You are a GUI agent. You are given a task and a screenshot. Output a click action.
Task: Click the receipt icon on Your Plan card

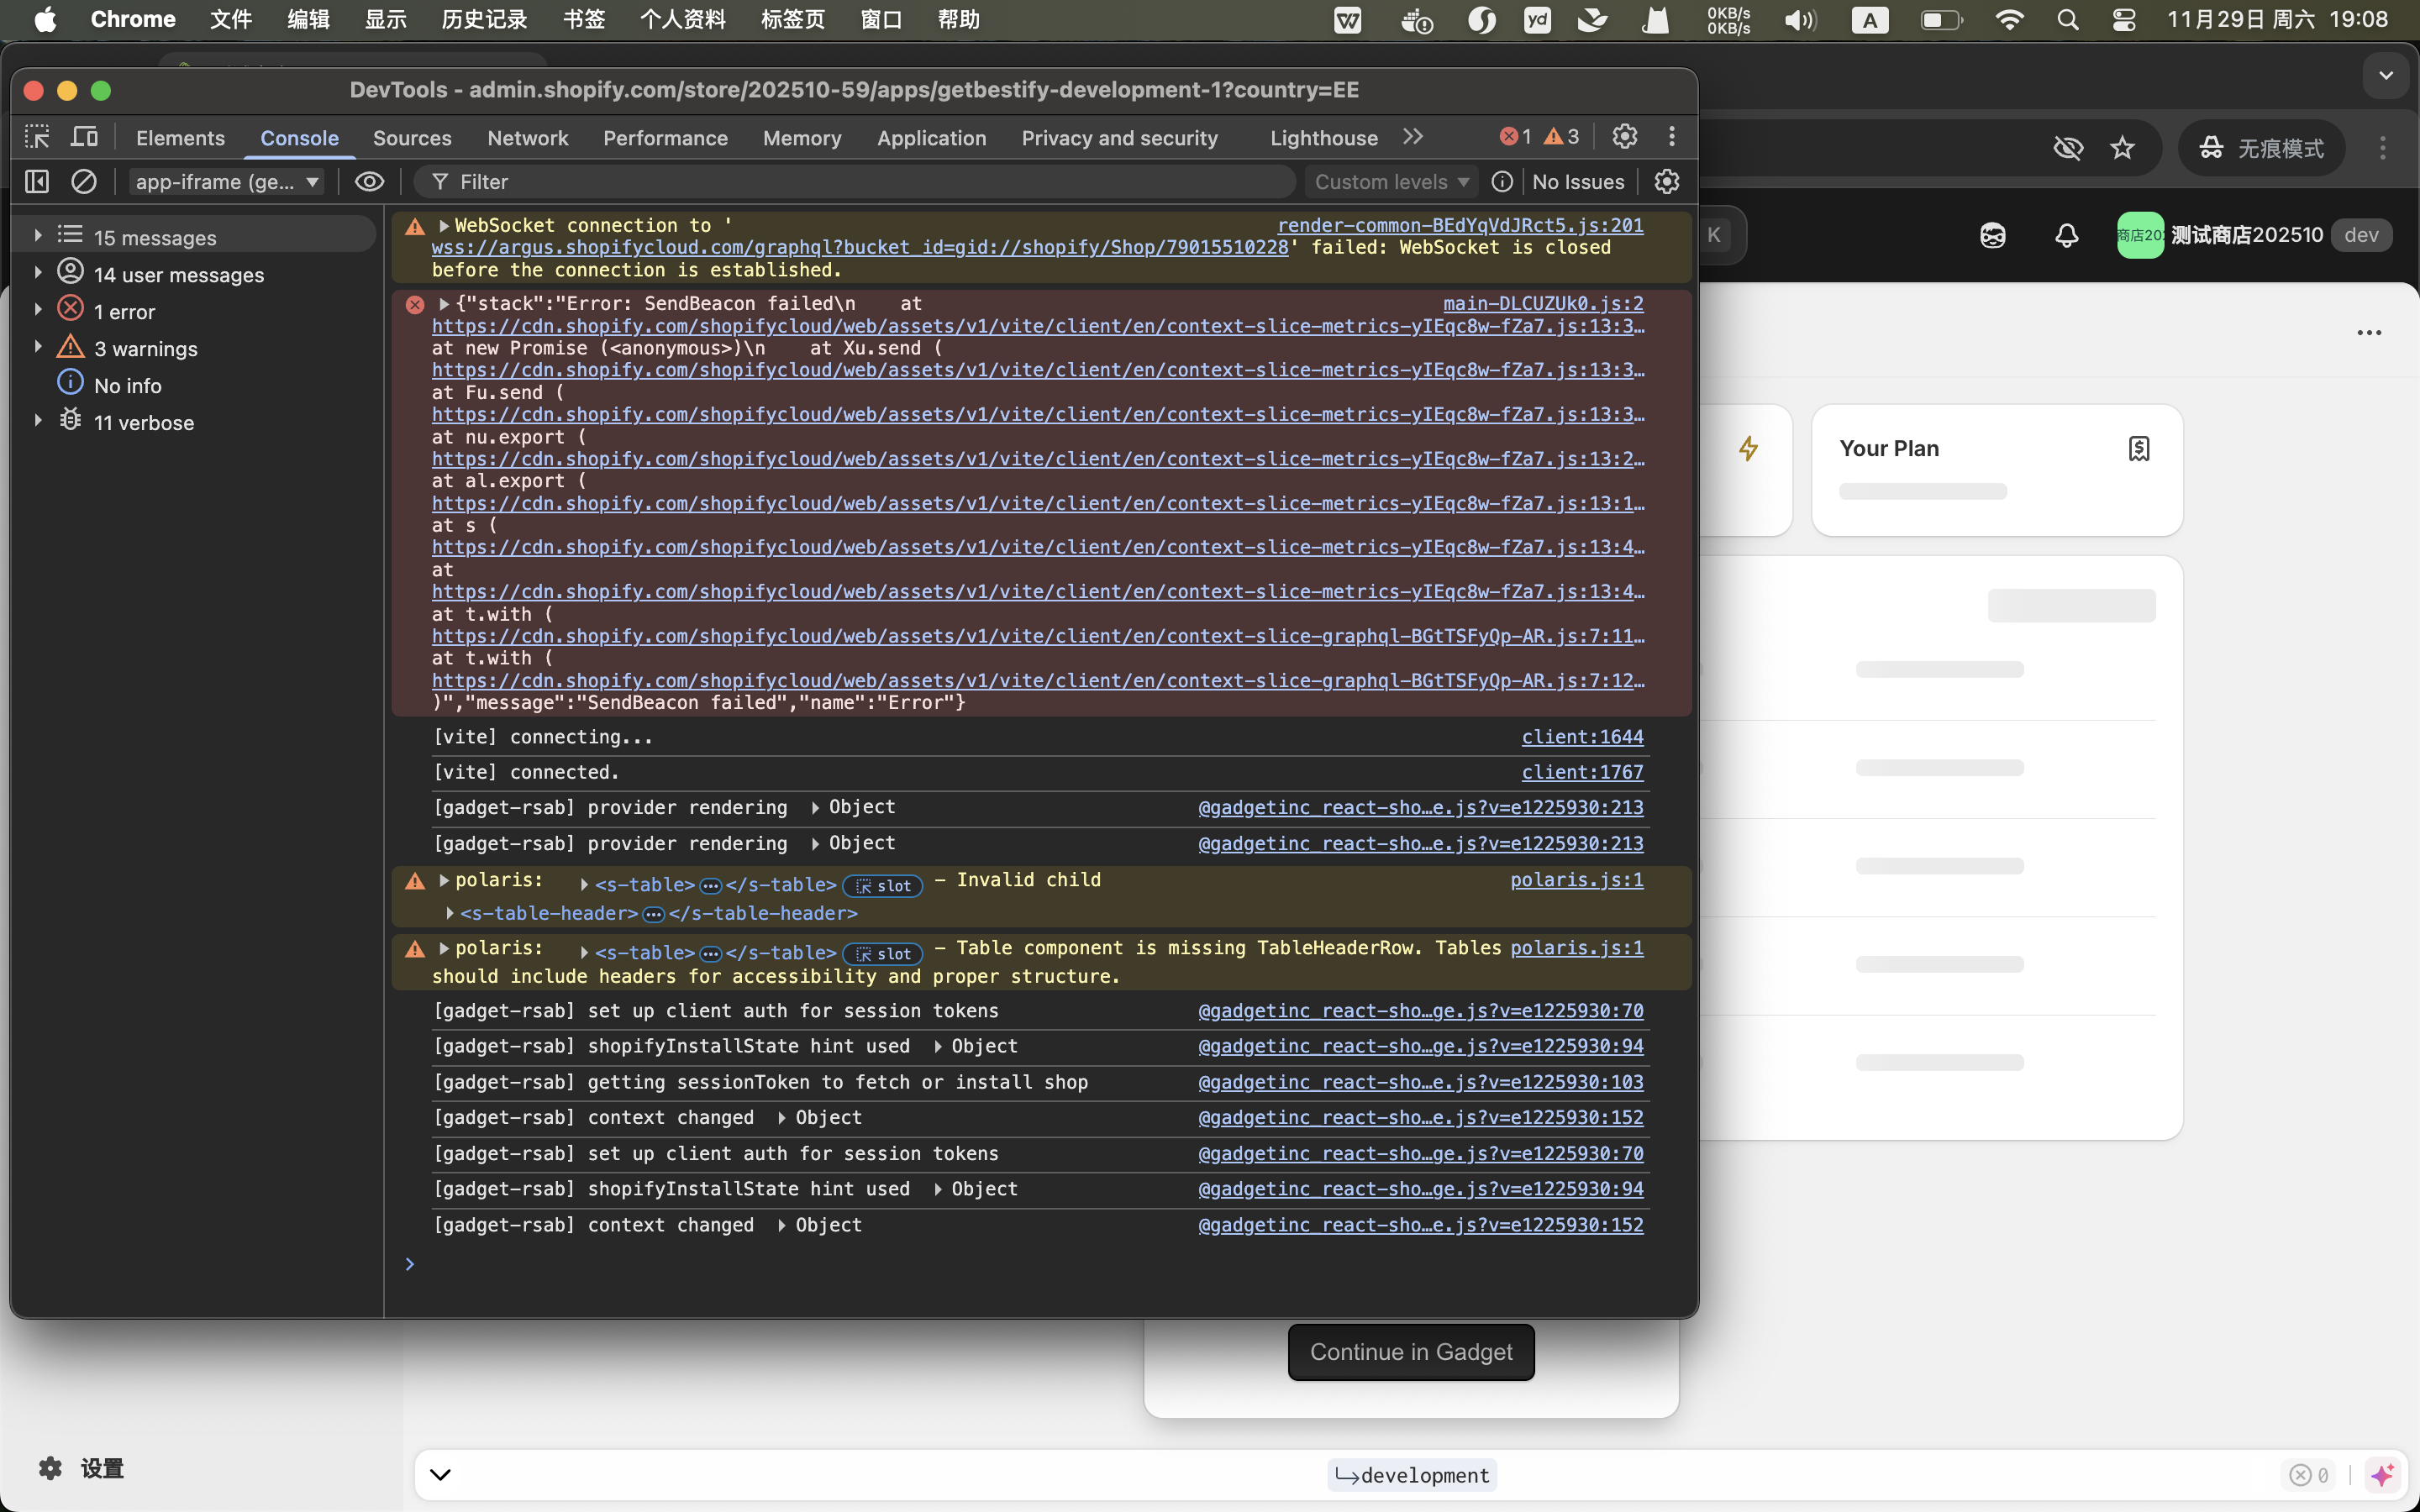point(2138,449)
